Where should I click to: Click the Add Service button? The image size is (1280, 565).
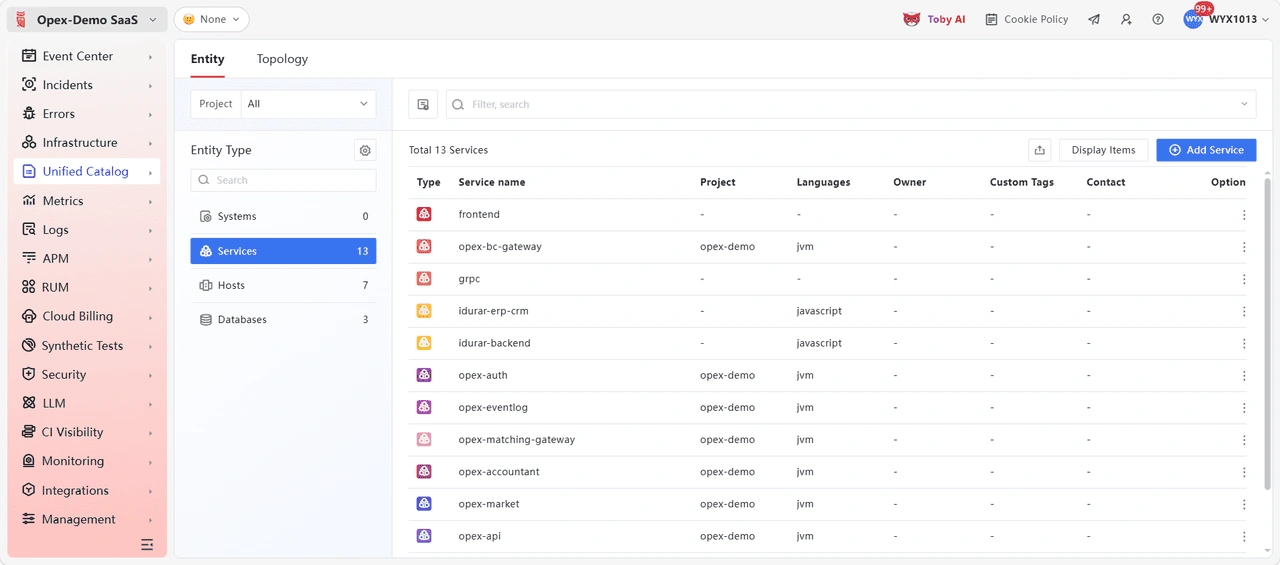1206,150
